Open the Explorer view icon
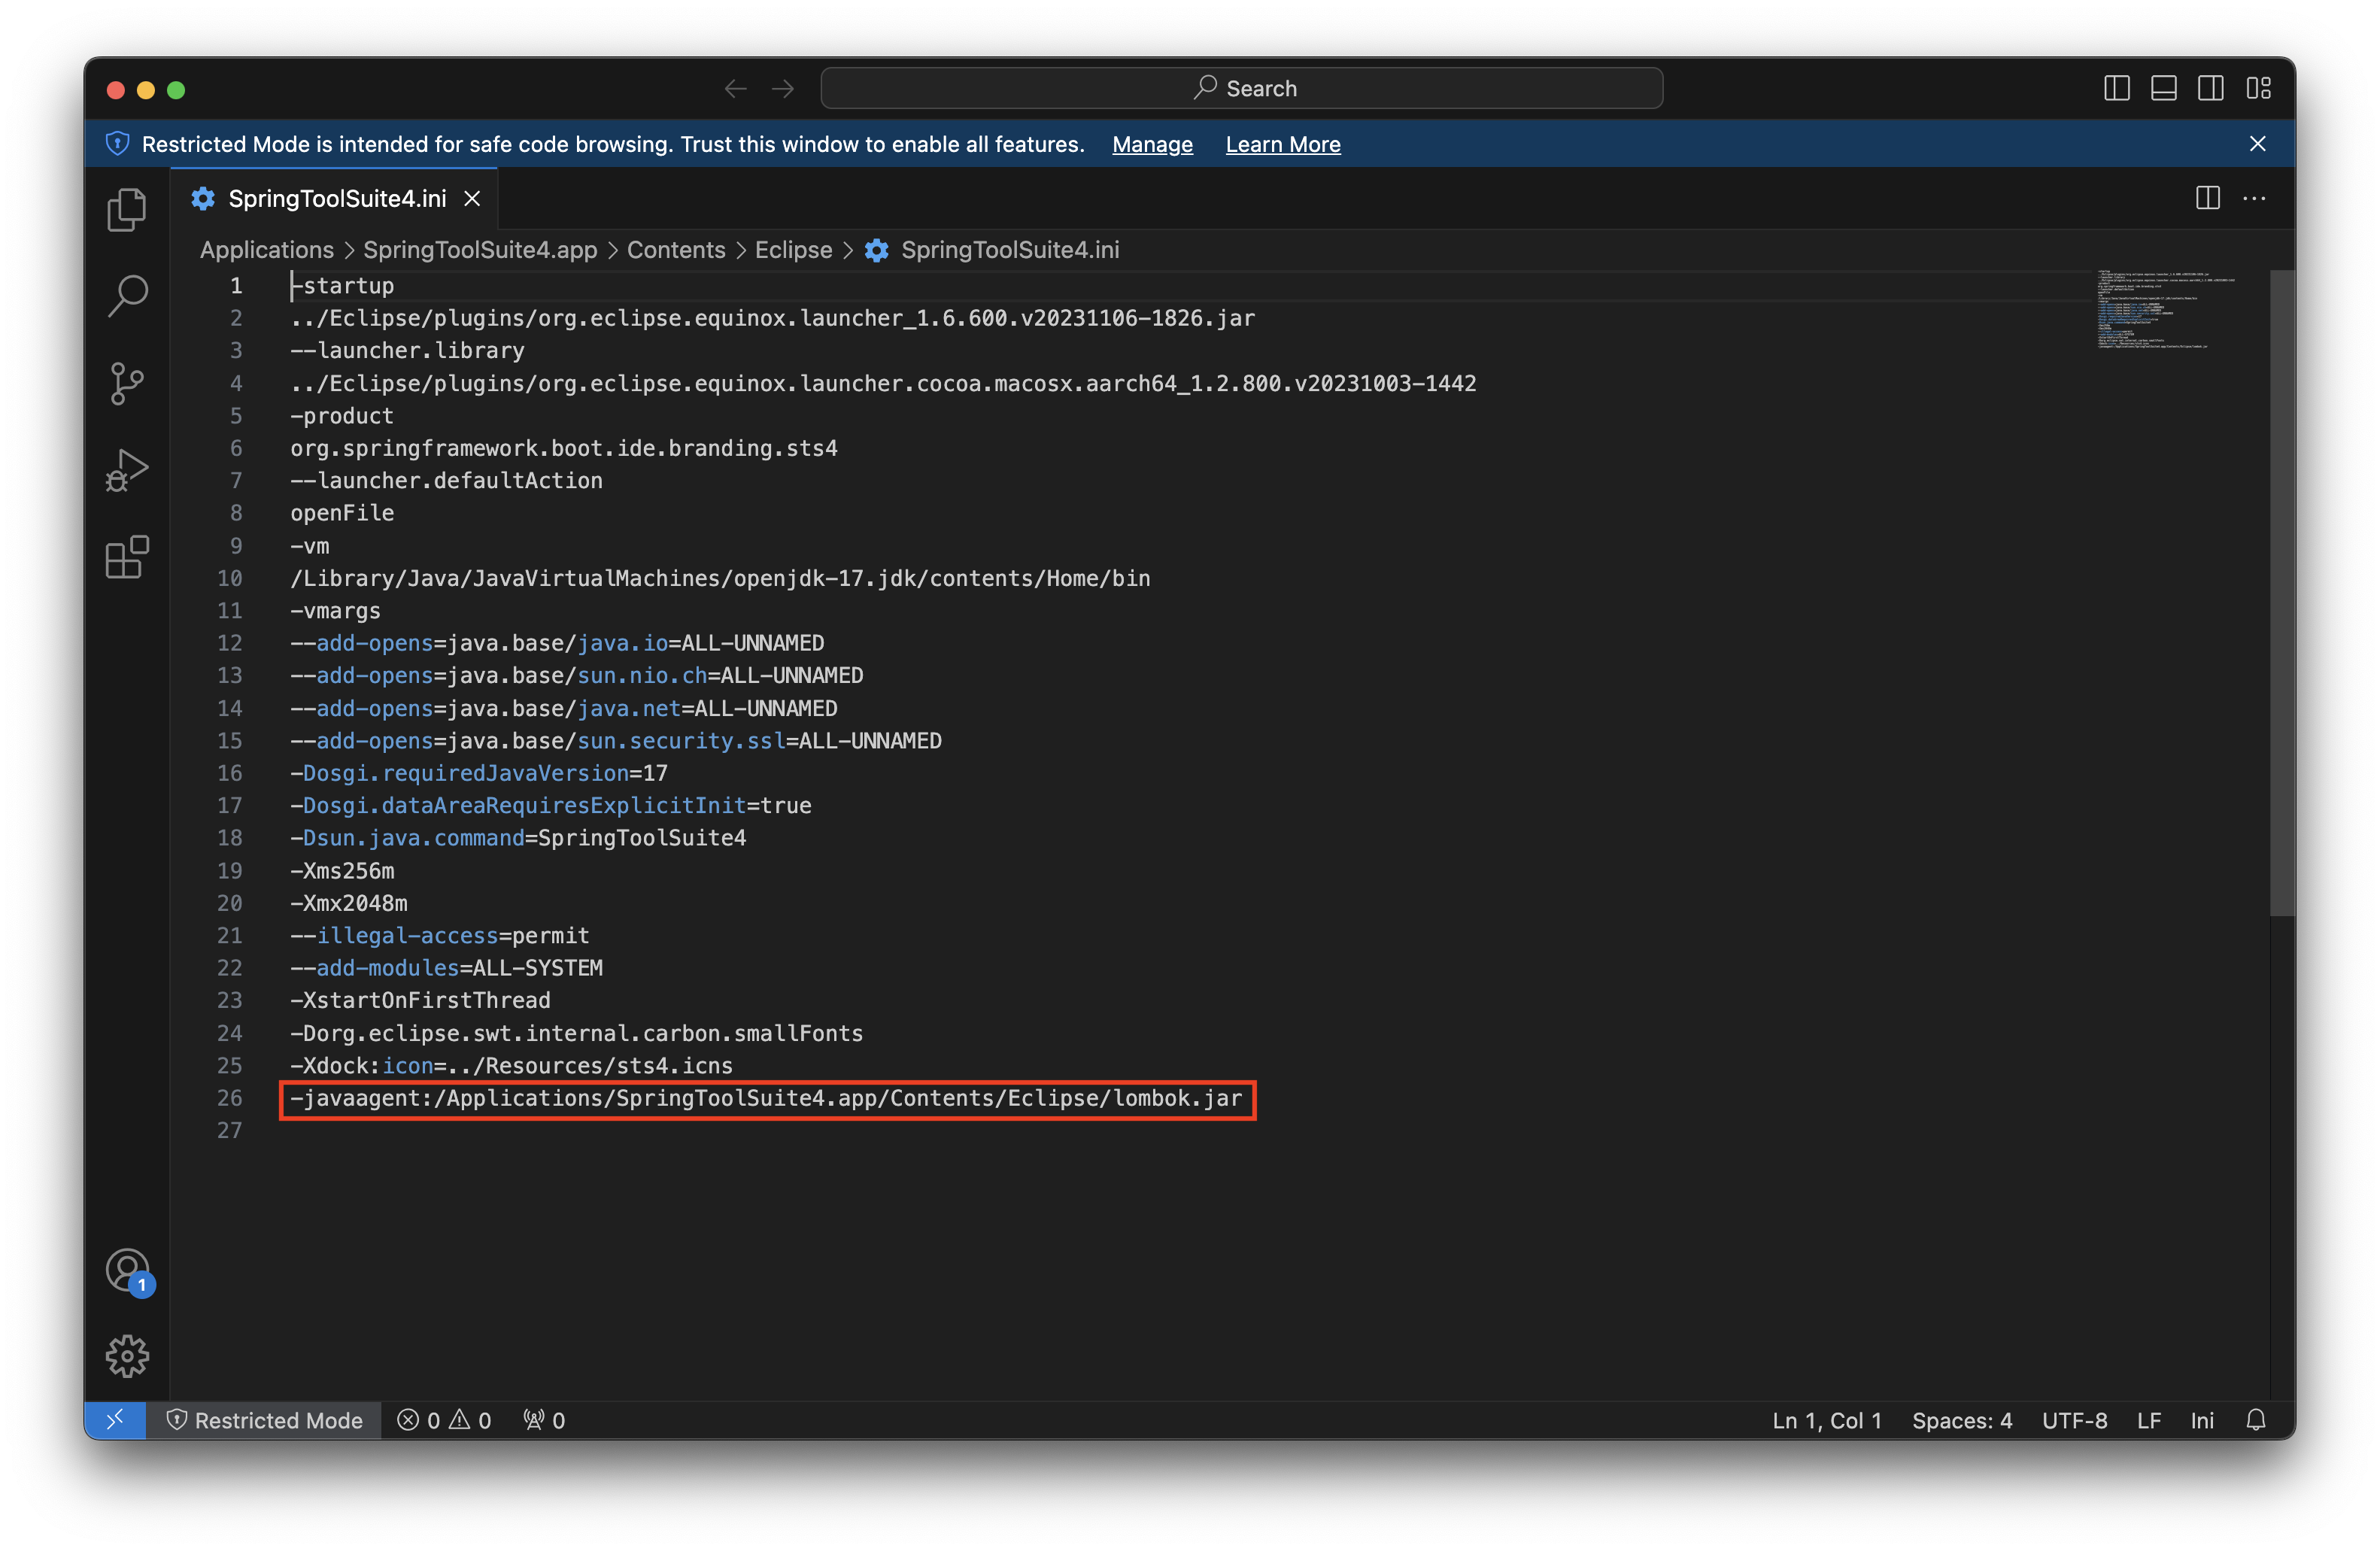Image resolution: width=2380 pixels, height=1551 pixels. [x=127, y=209]
